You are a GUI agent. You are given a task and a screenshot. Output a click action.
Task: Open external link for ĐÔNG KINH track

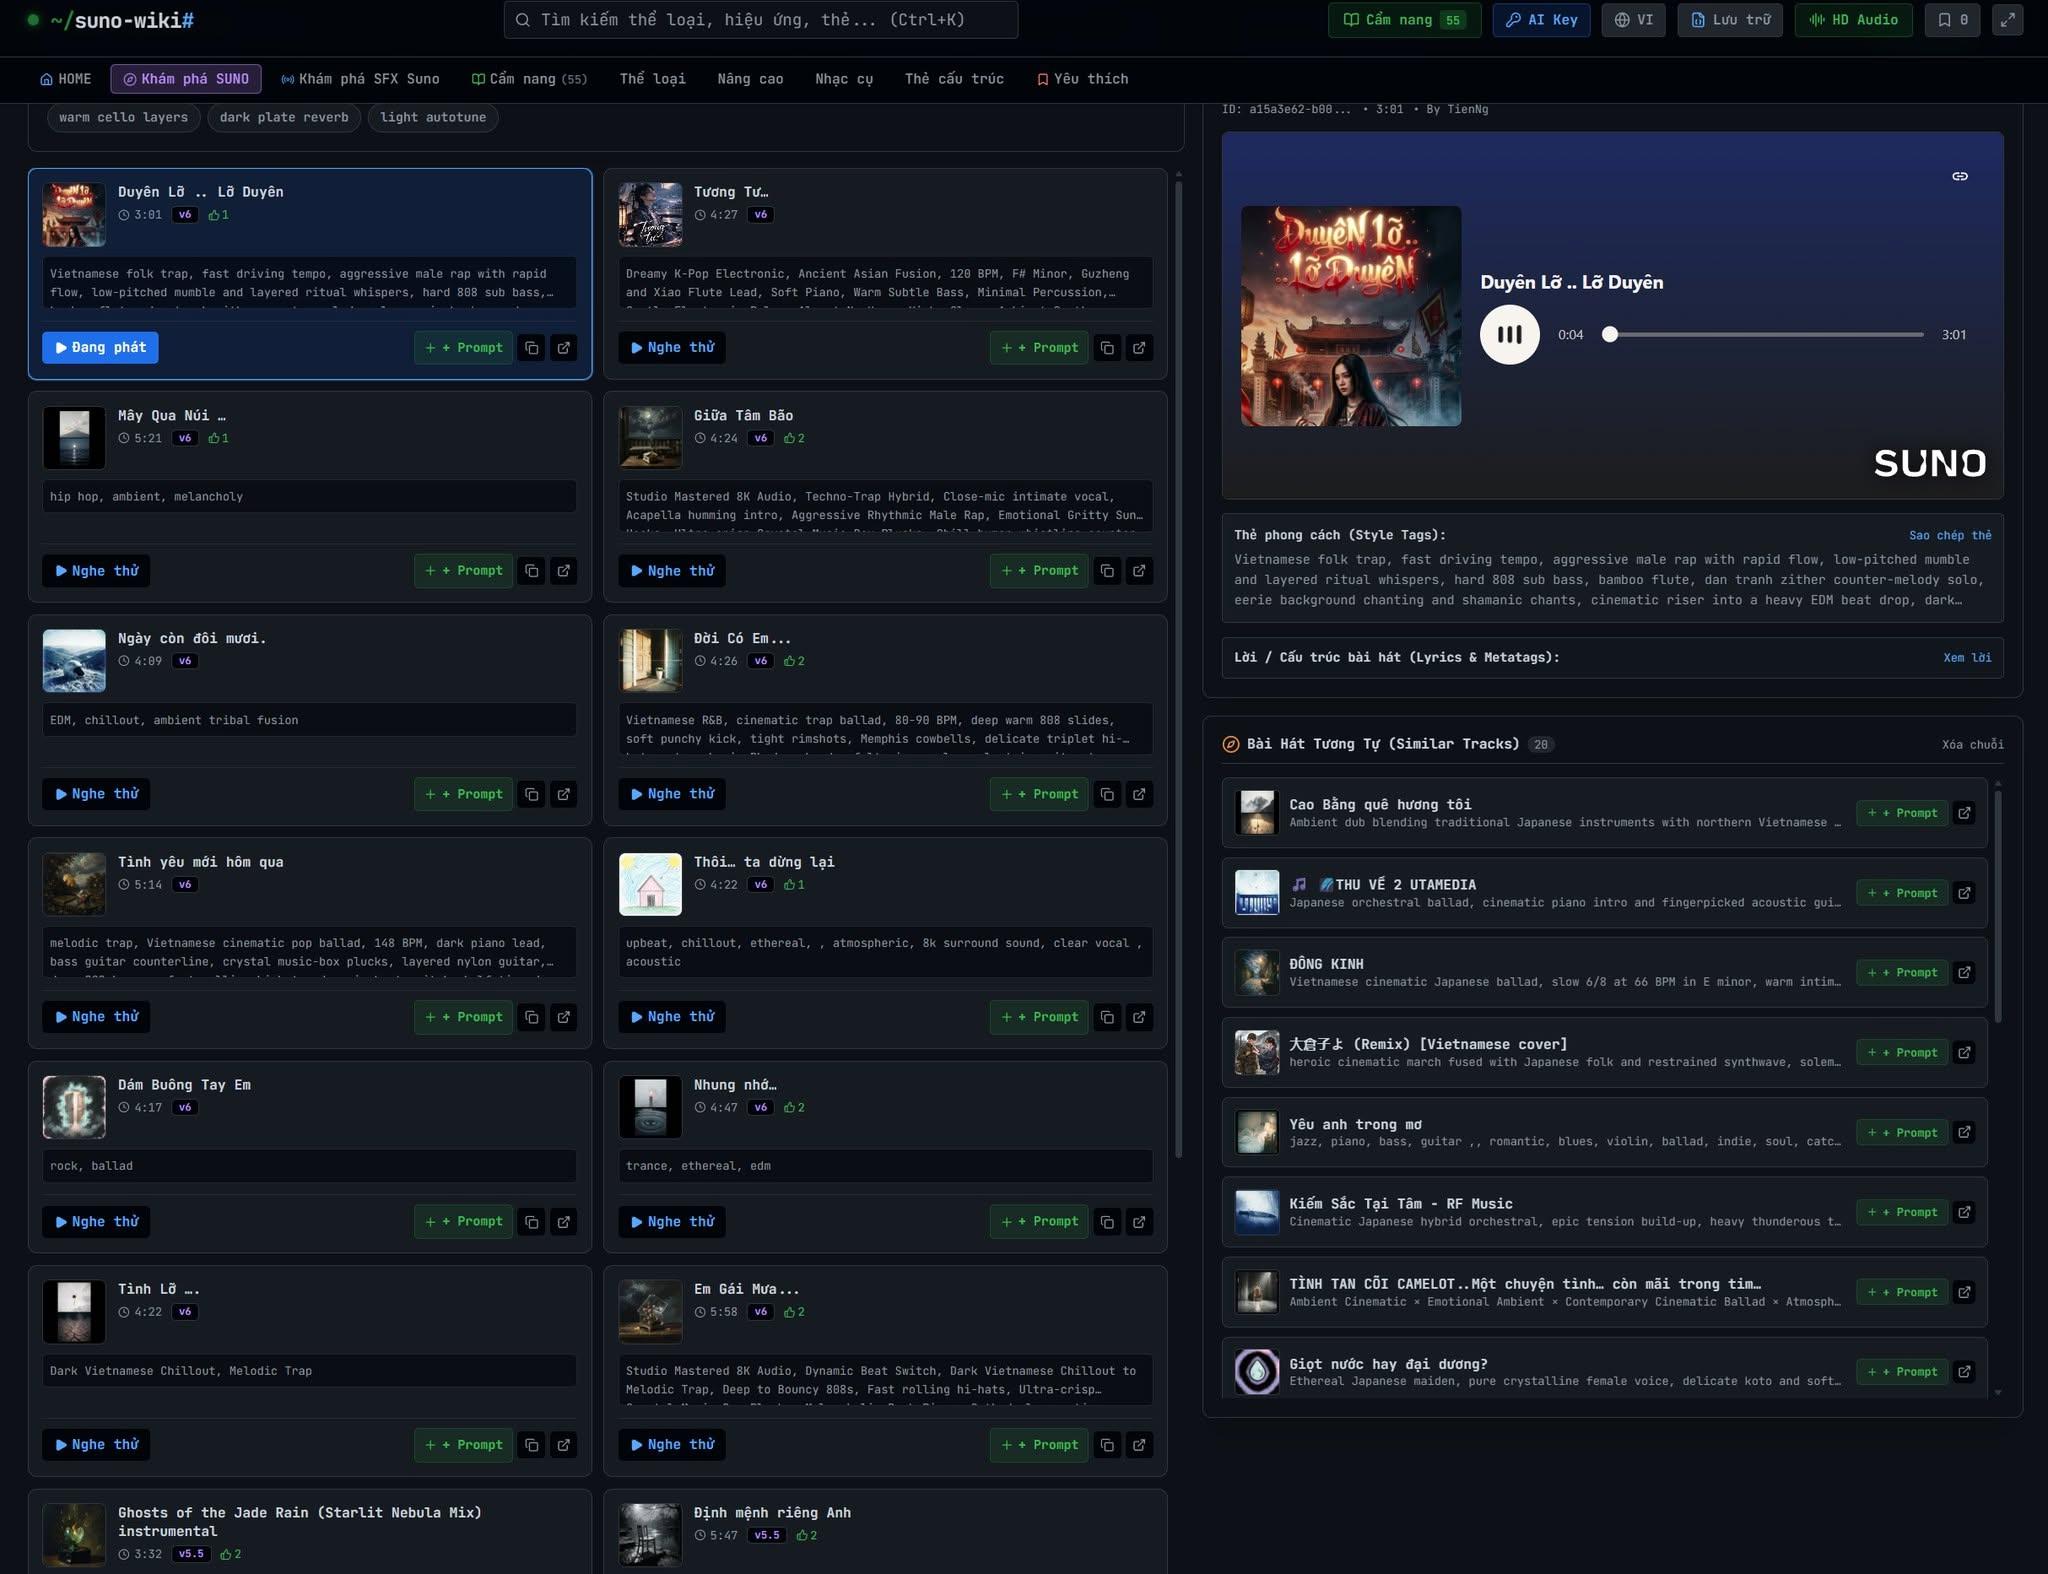[x=1964, y=973]
